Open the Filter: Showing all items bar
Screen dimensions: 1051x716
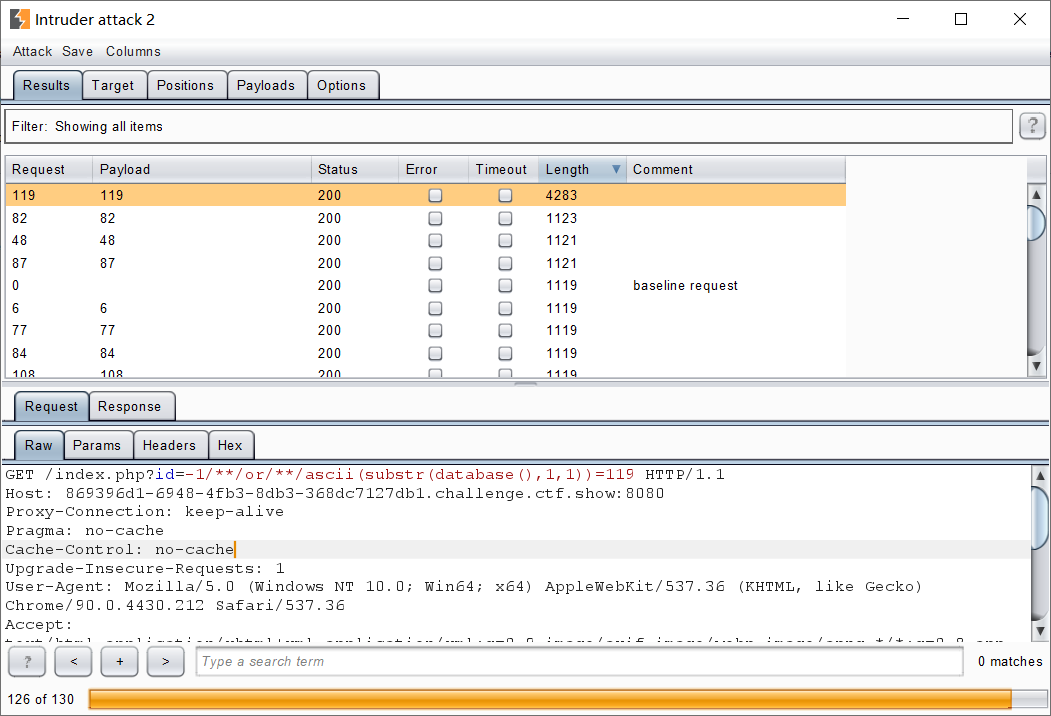[x=508, y=126]
